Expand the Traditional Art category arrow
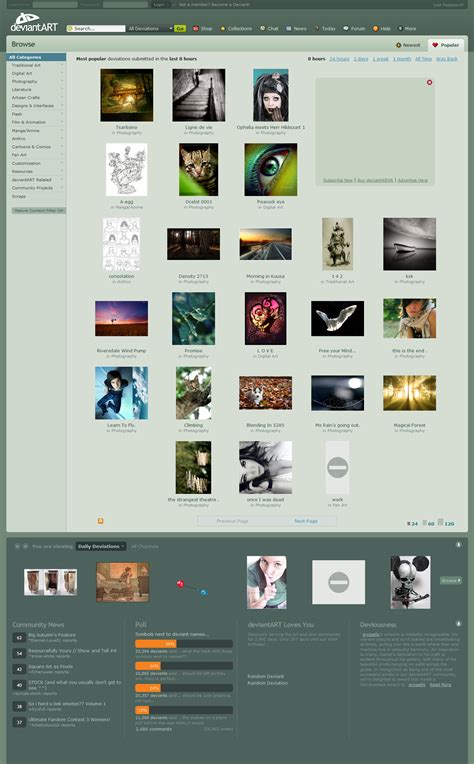Viewport: 474px width, 764px height. [62, 65]
